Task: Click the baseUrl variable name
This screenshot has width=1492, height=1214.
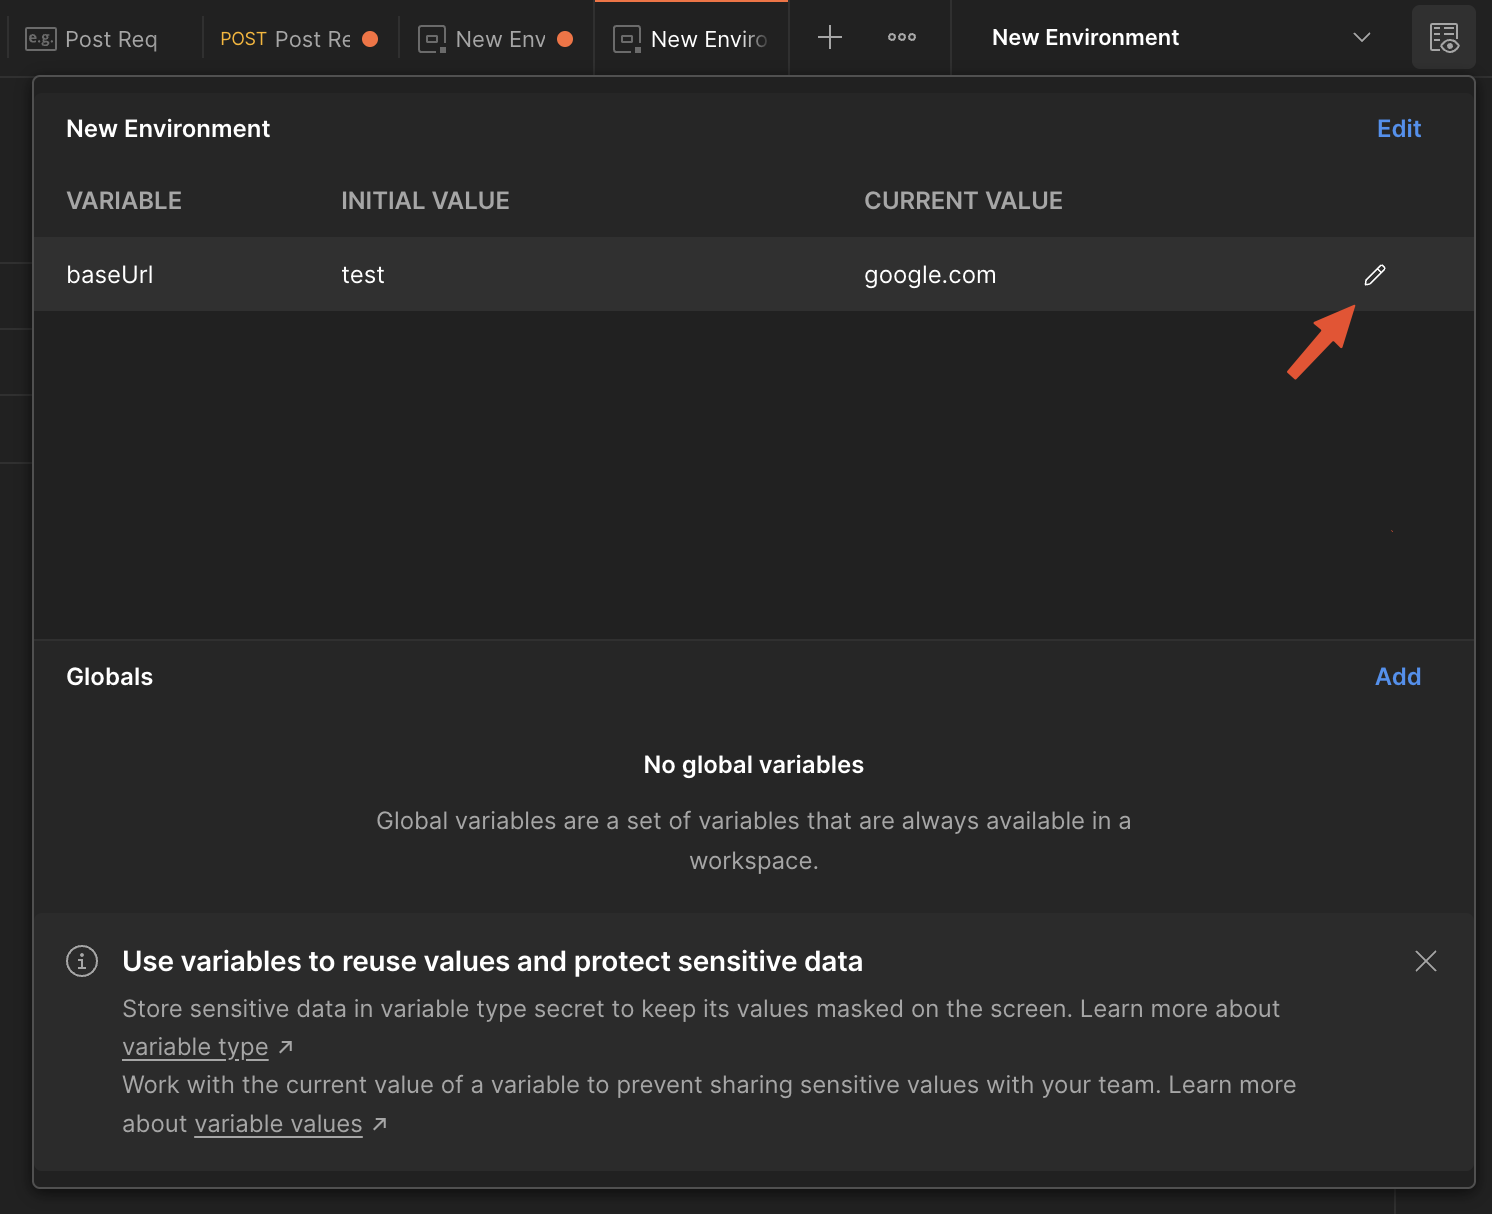Action: click(x=109, y=274)
